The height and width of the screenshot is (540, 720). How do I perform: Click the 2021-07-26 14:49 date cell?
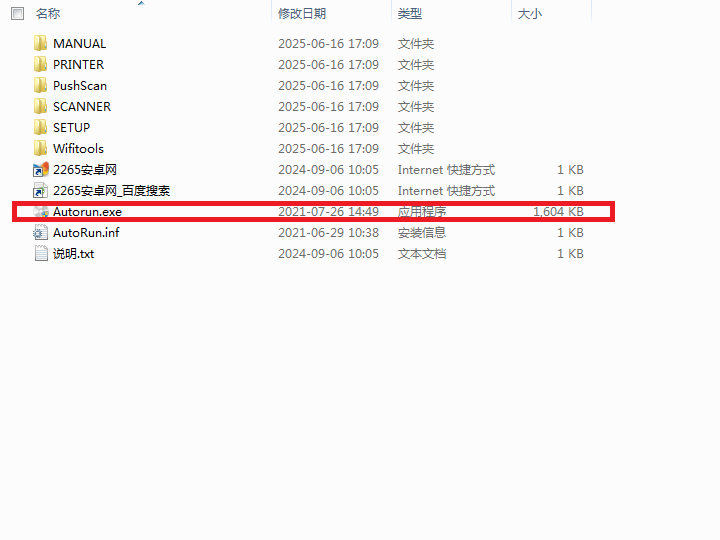click(328, 212)
